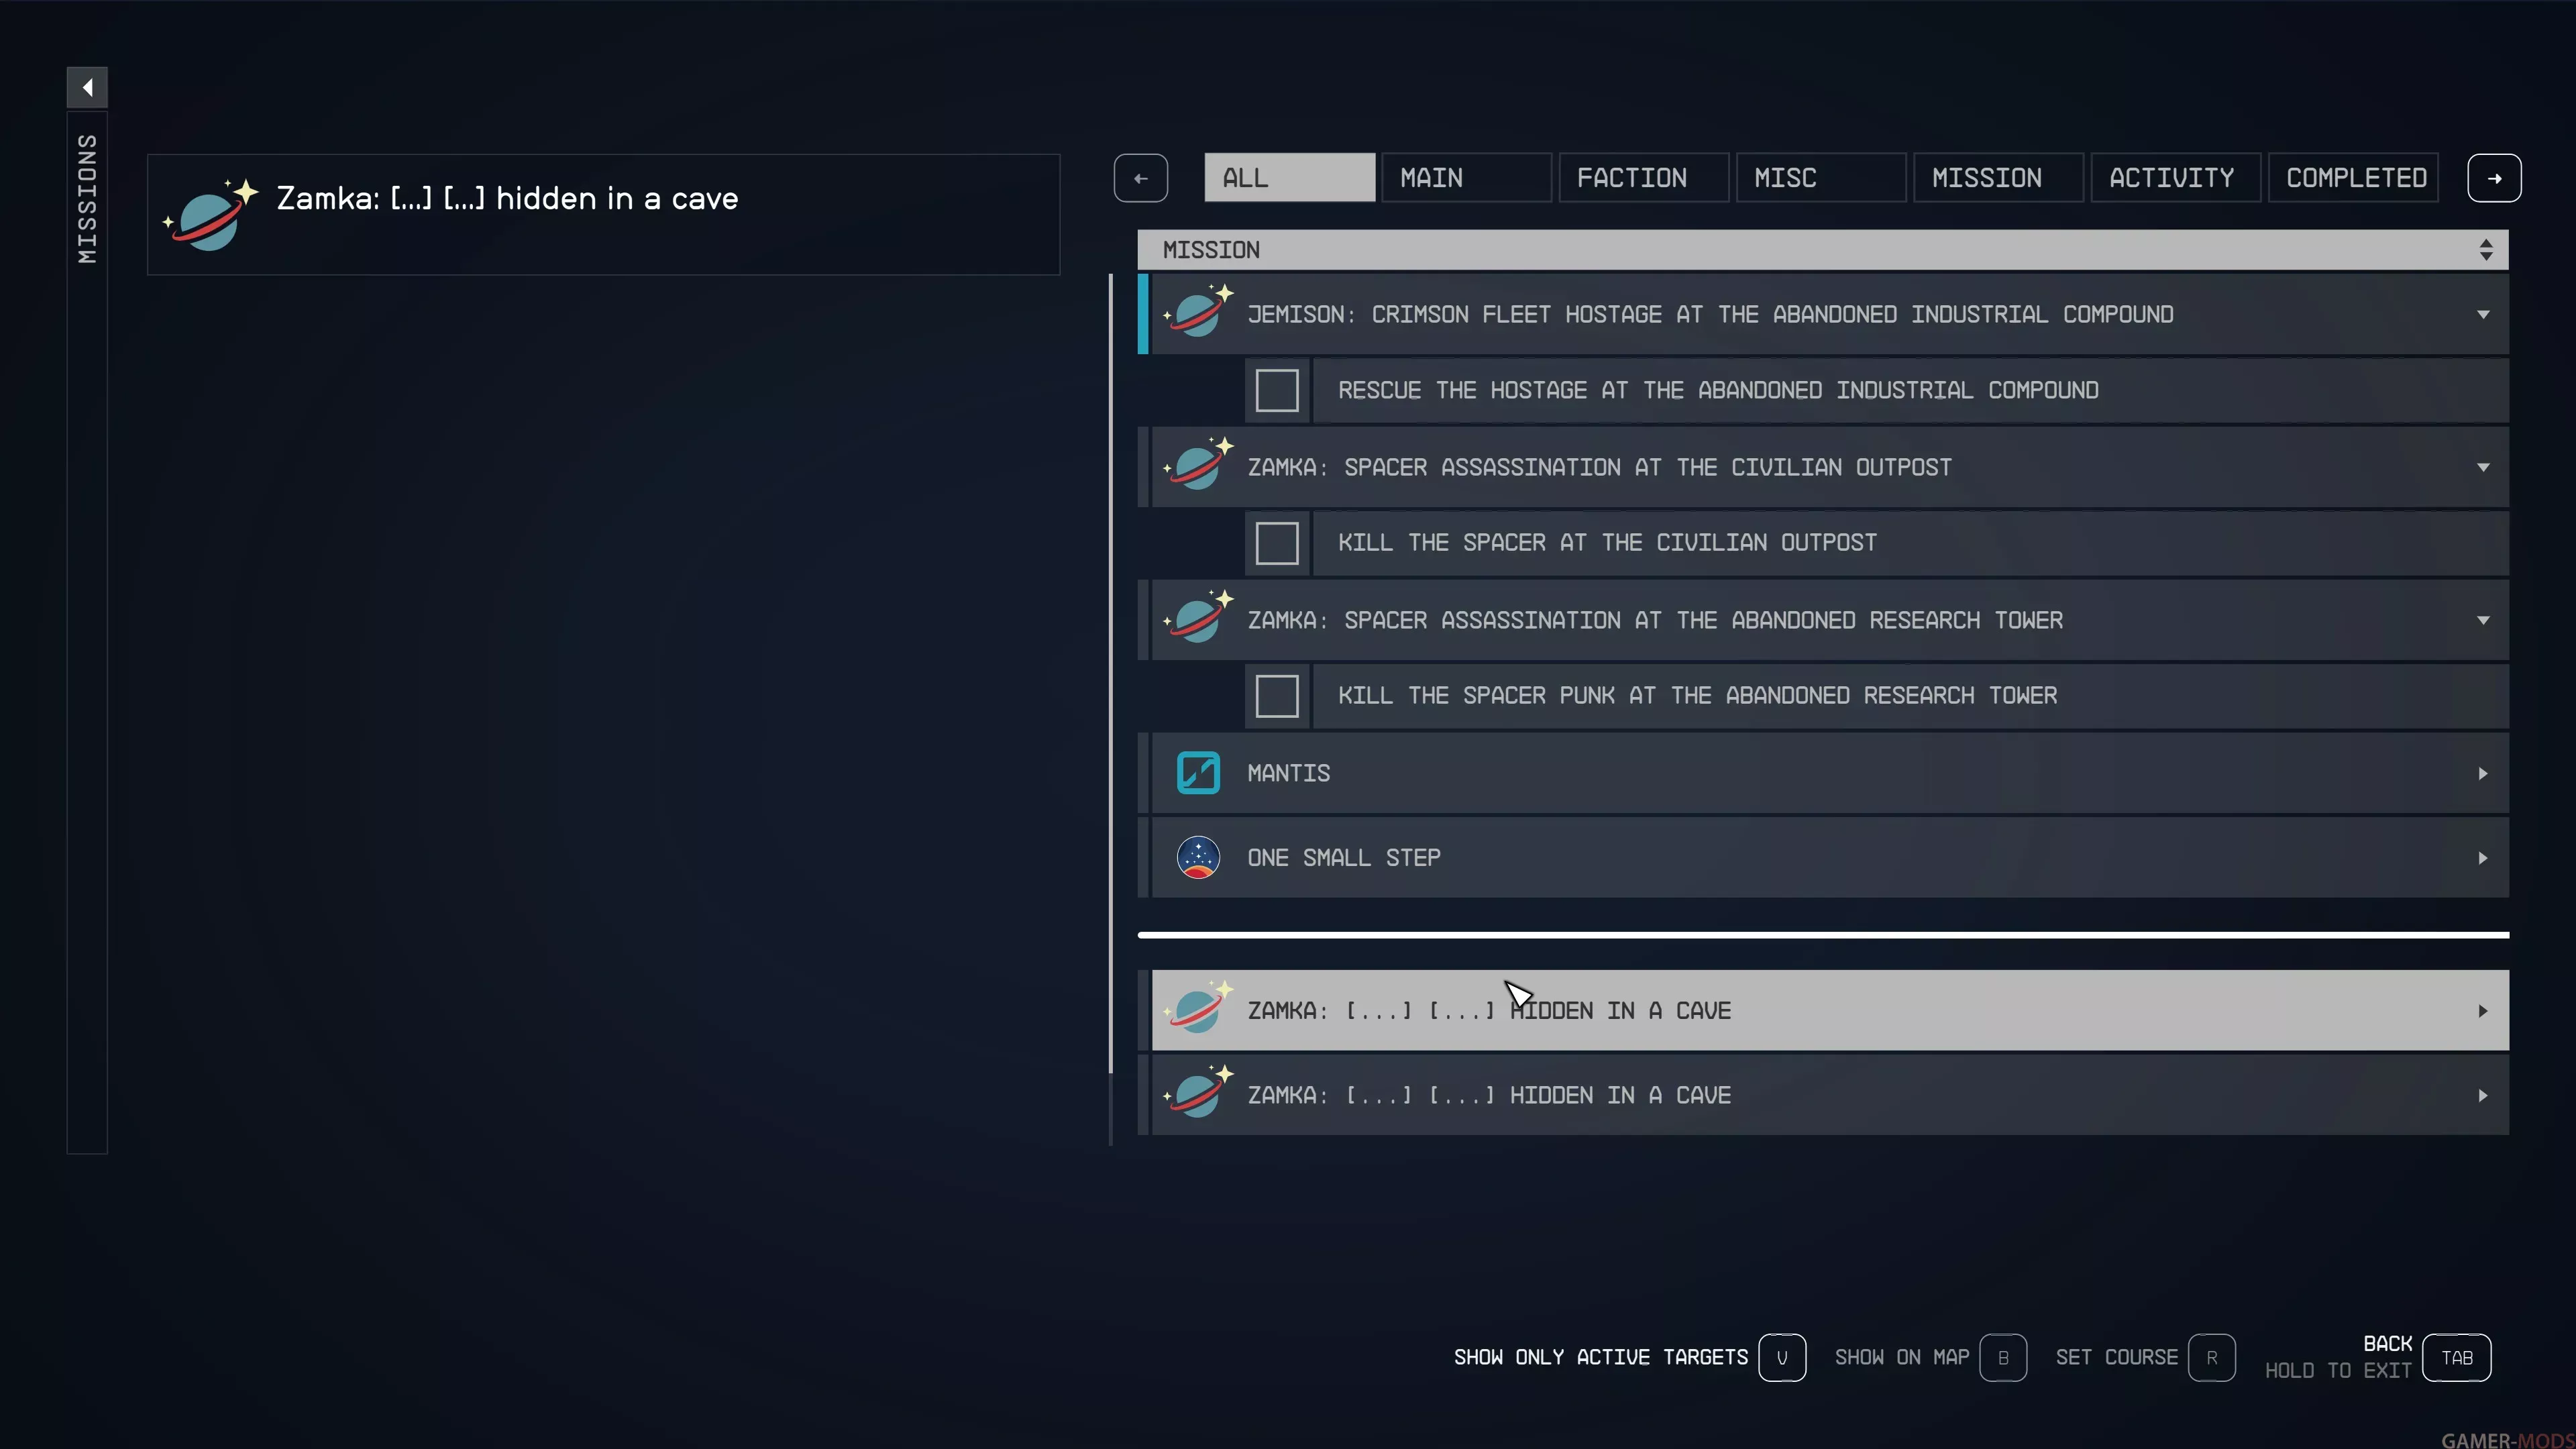The image size is (2576, 1449).
Task: Click the Mantis mission icon
Action: tap(1198, 773)
